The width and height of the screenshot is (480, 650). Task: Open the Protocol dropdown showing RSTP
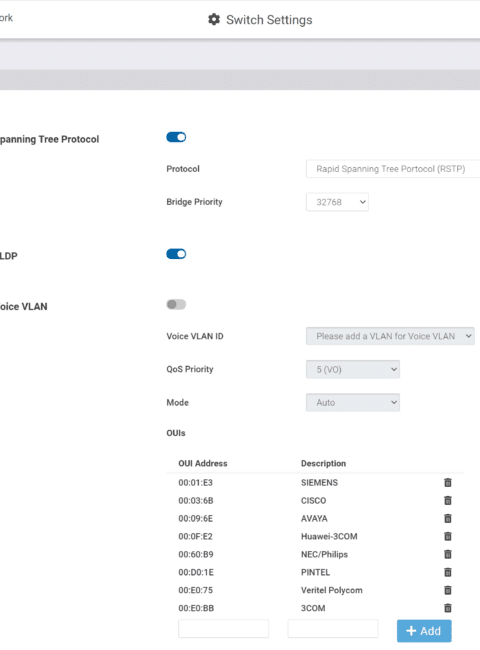coord(393,169)
